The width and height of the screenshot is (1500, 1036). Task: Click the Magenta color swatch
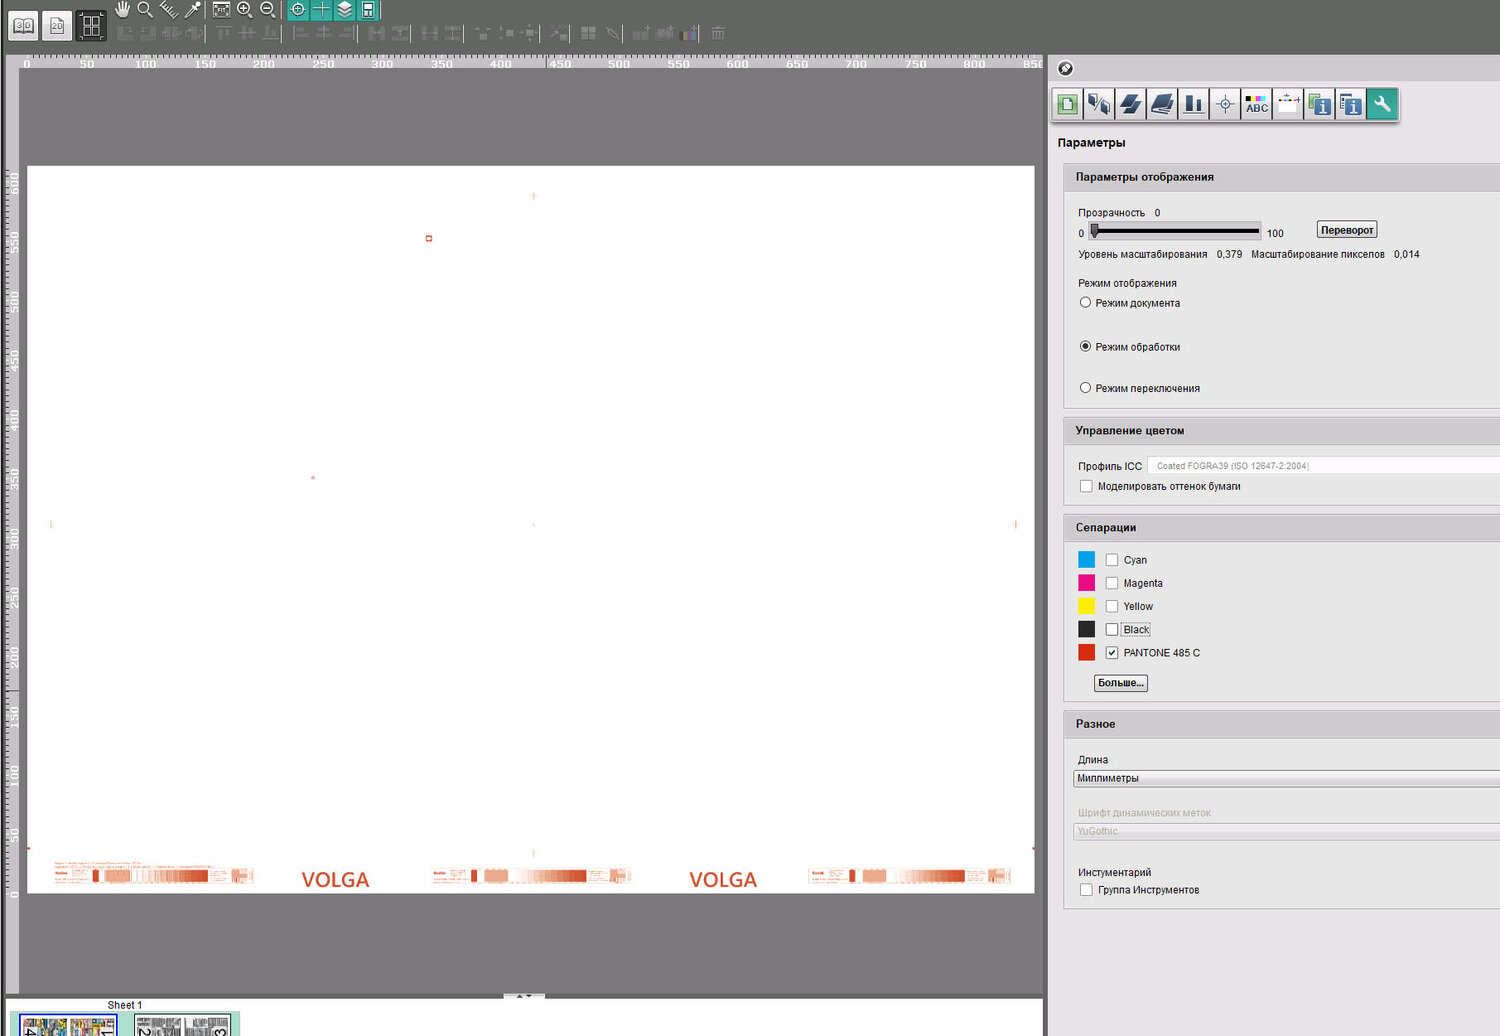click(x=1087, y=583)
